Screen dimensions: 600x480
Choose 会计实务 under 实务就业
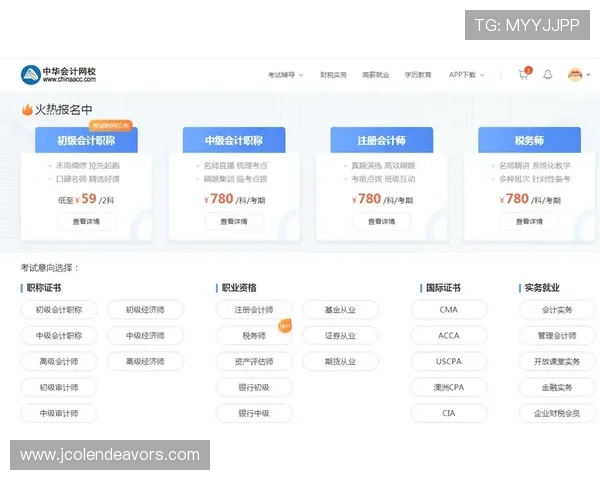click(557, 310)
